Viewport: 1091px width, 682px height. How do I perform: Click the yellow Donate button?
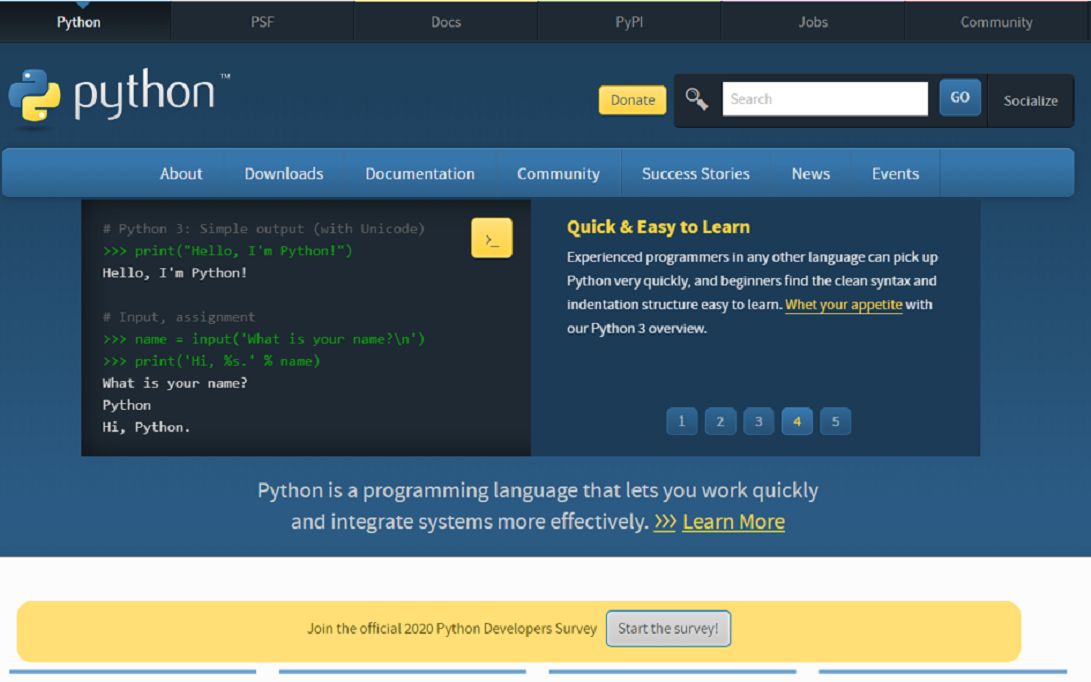coord(632,100)
